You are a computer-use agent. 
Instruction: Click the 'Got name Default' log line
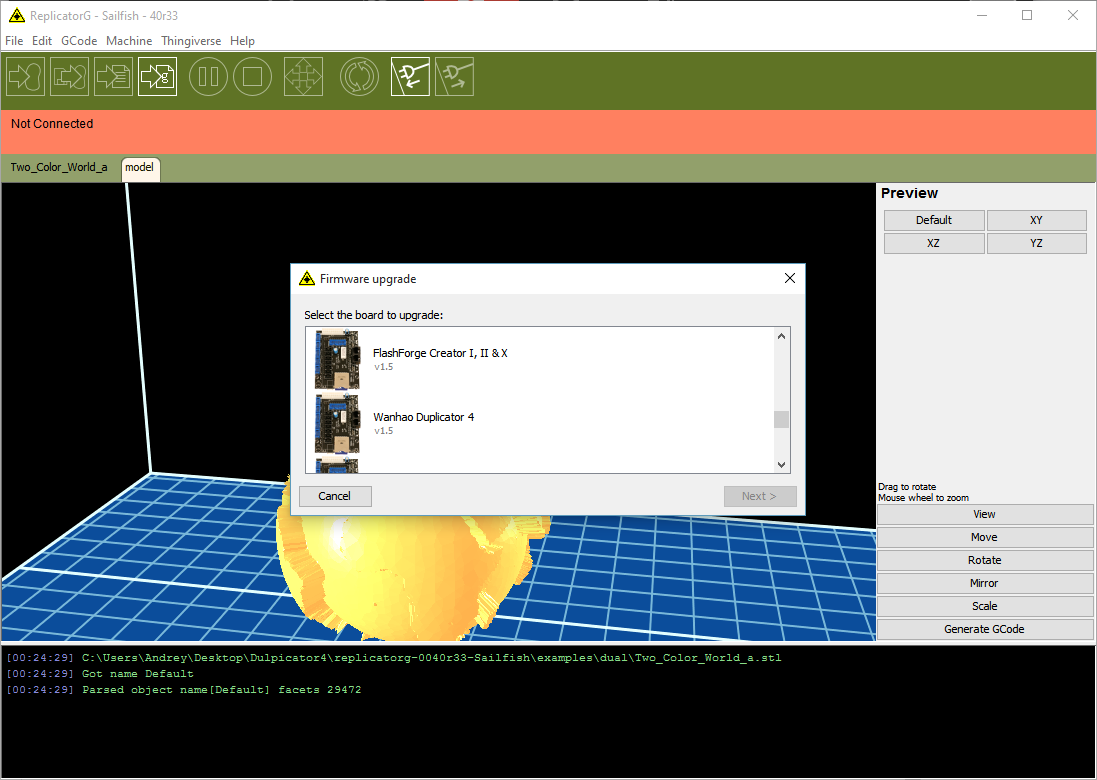(x=99, y=674)
